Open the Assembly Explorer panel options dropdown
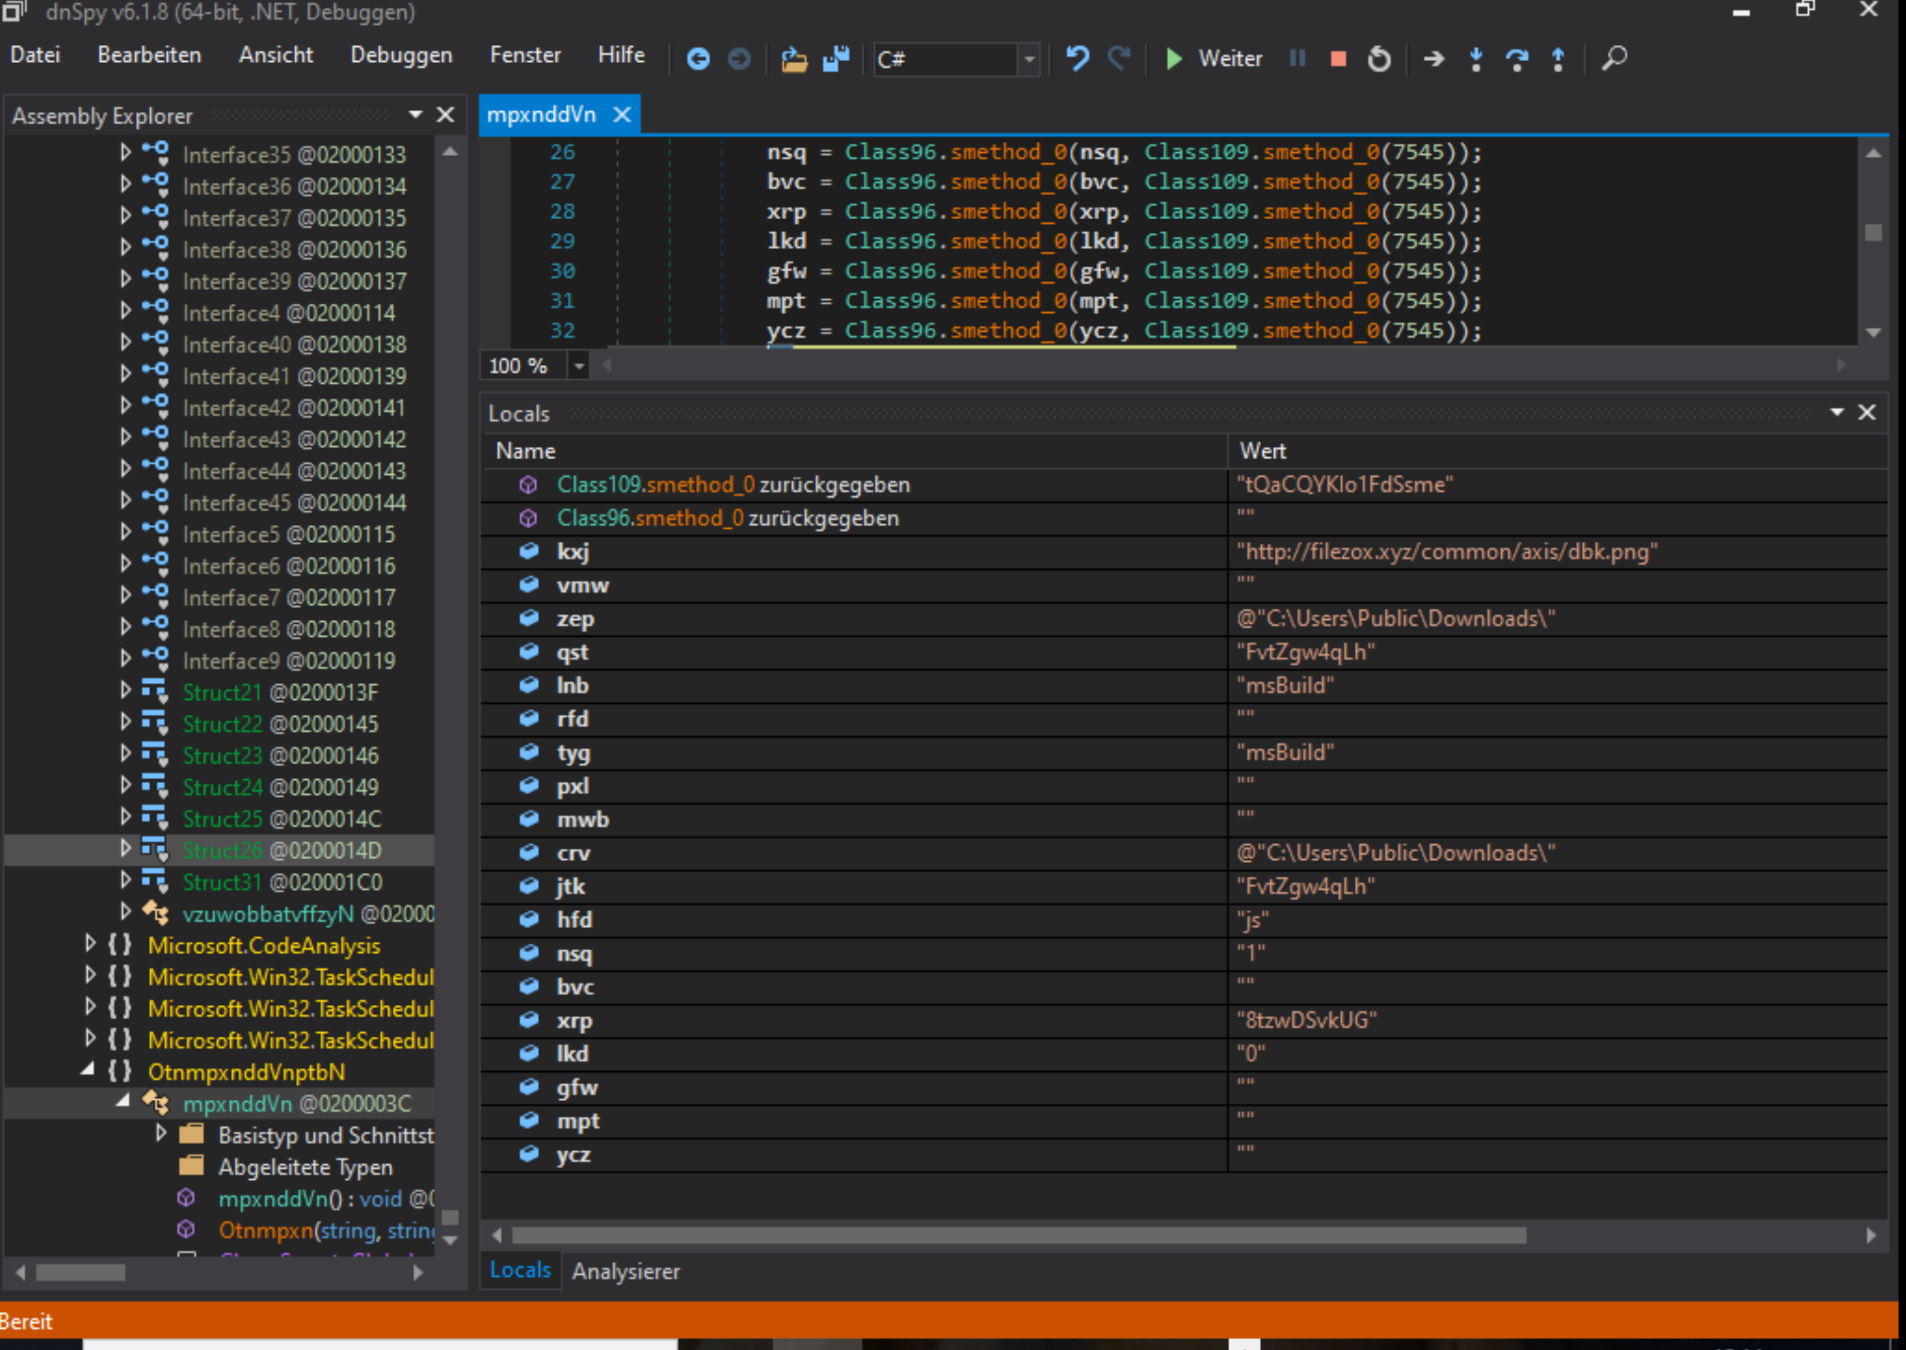 point(415,115)
